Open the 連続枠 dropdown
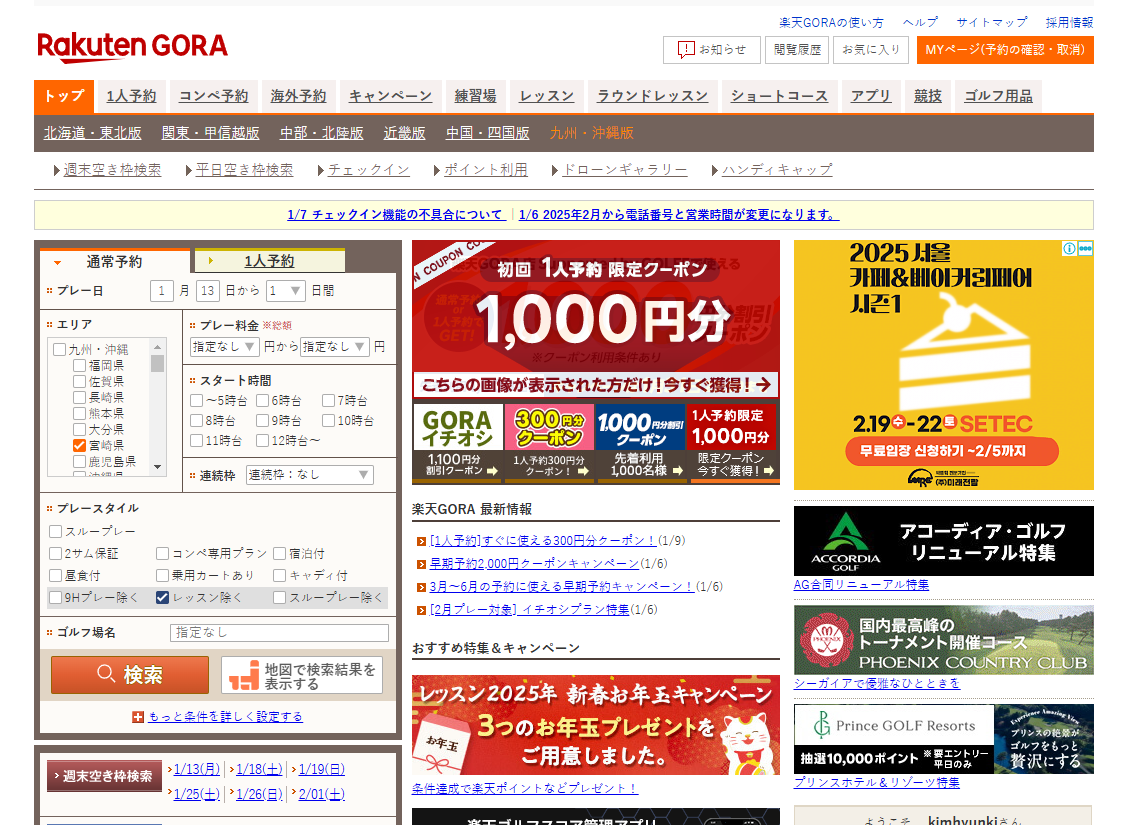This screenshot has height=825, width=1131. click(x=310, y=475)
